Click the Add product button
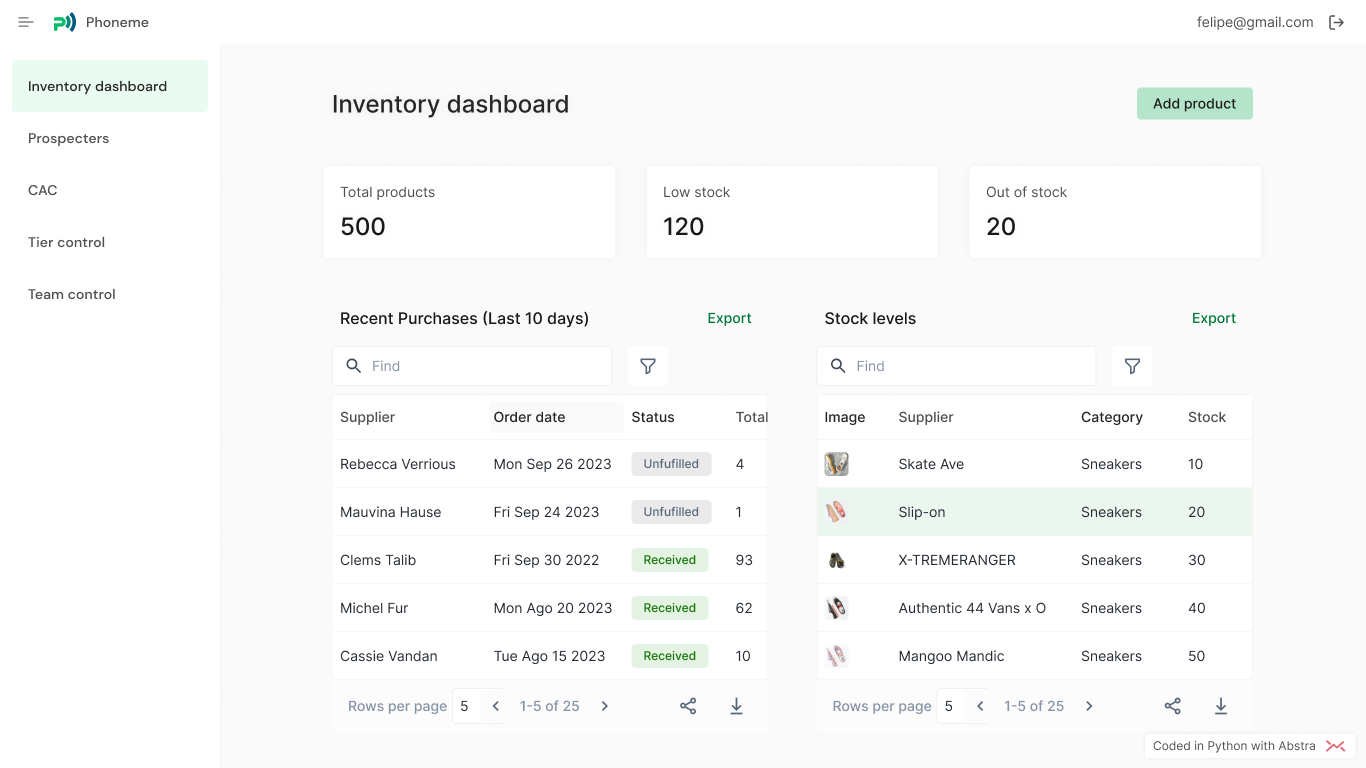 1194,103
